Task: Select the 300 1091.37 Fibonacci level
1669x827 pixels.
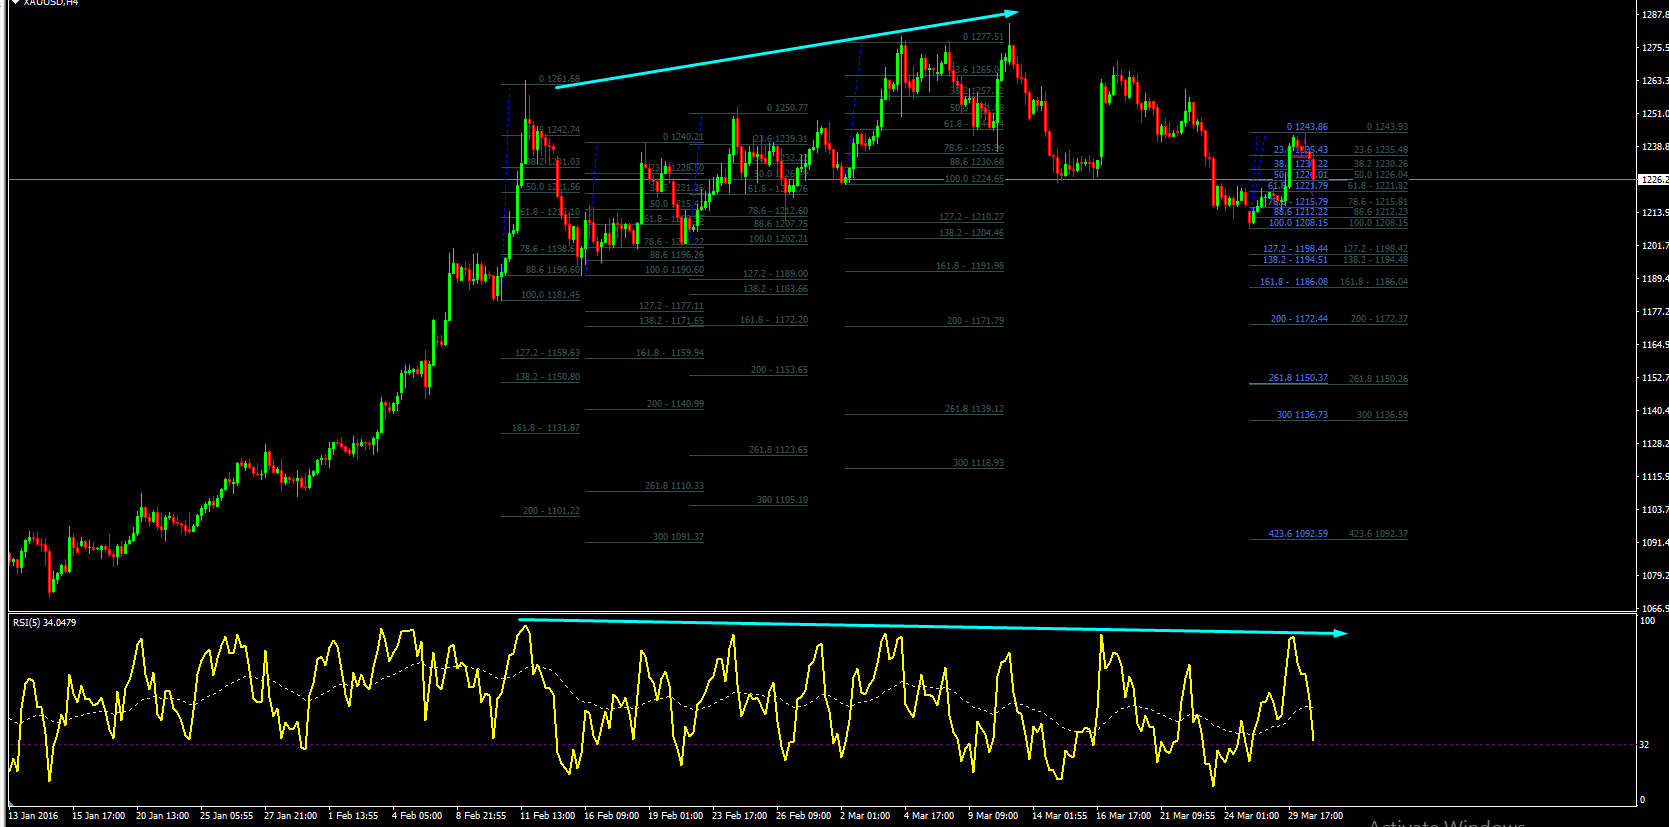Action: point(678,537)
